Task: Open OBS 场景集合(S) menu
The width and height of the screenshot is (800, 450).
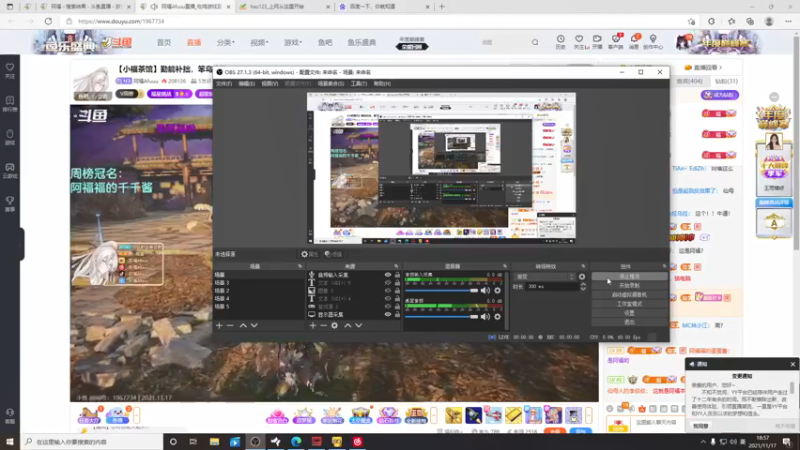Action: [x=331, y=84]
